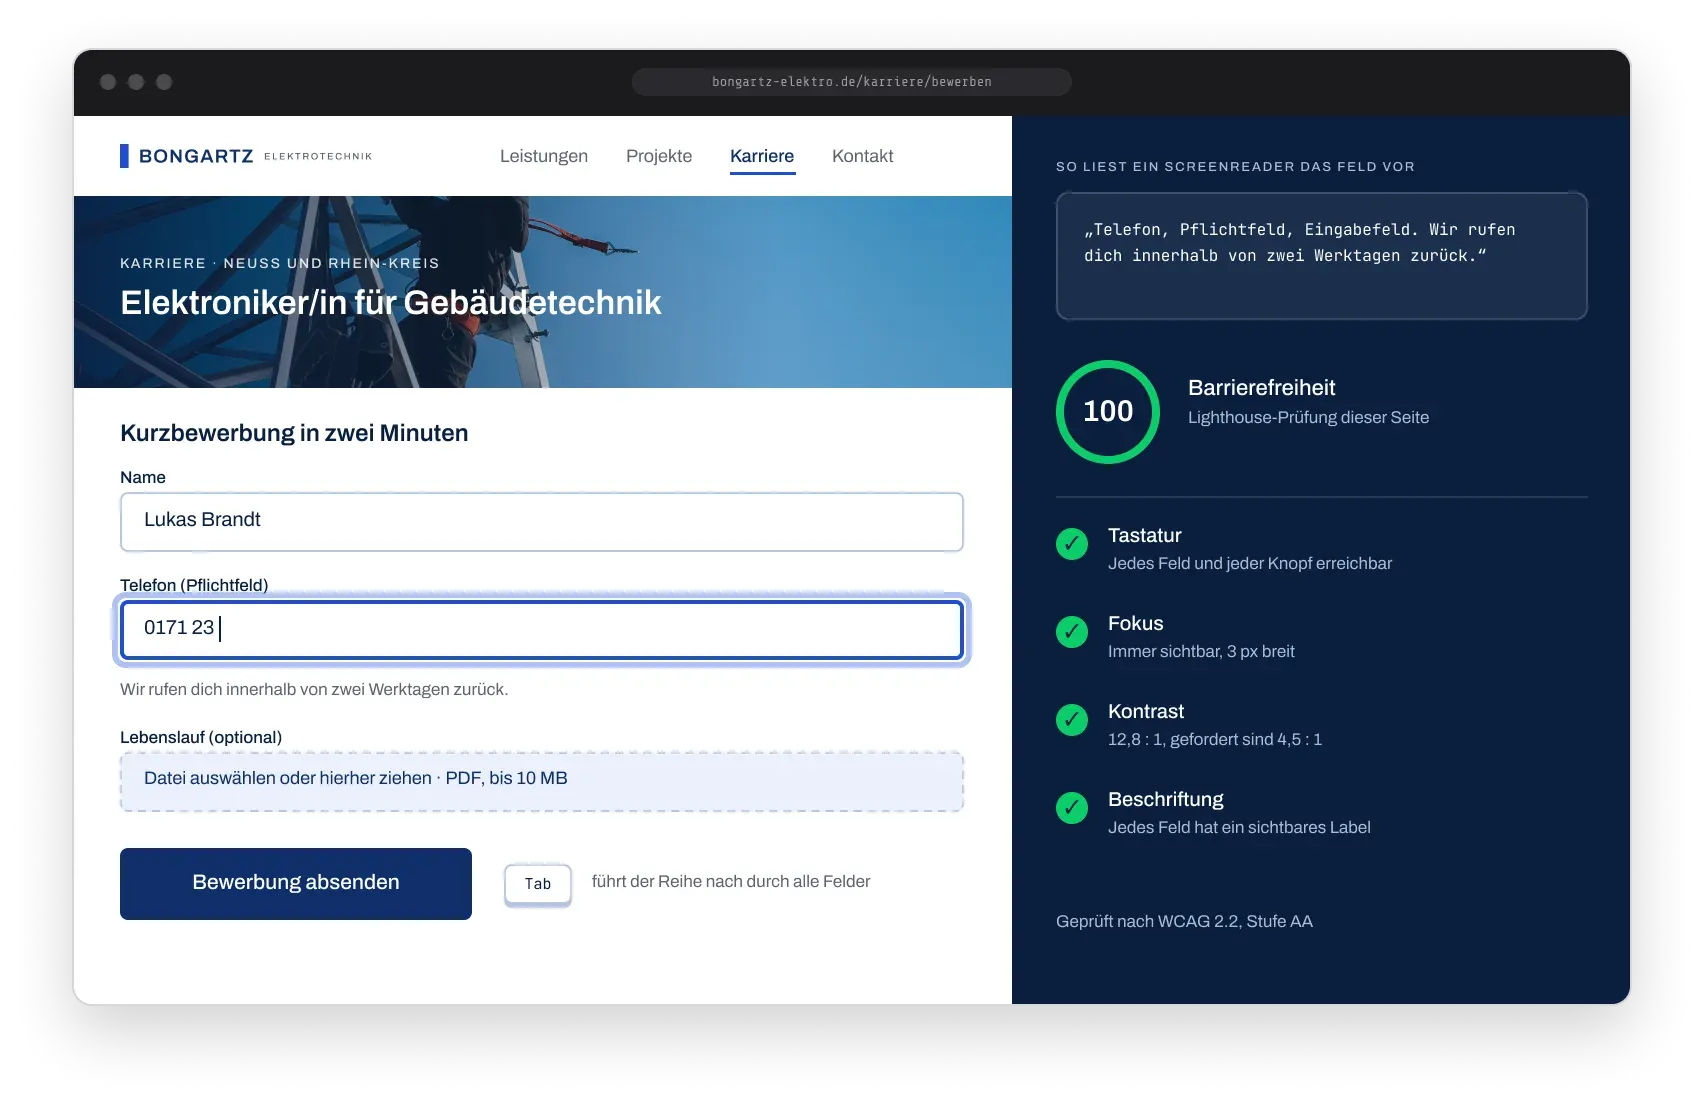This screenshot has height=1102, width=1704.
Task: Click the green checkmark beside Beschriftung
Action: [1072, 808]
